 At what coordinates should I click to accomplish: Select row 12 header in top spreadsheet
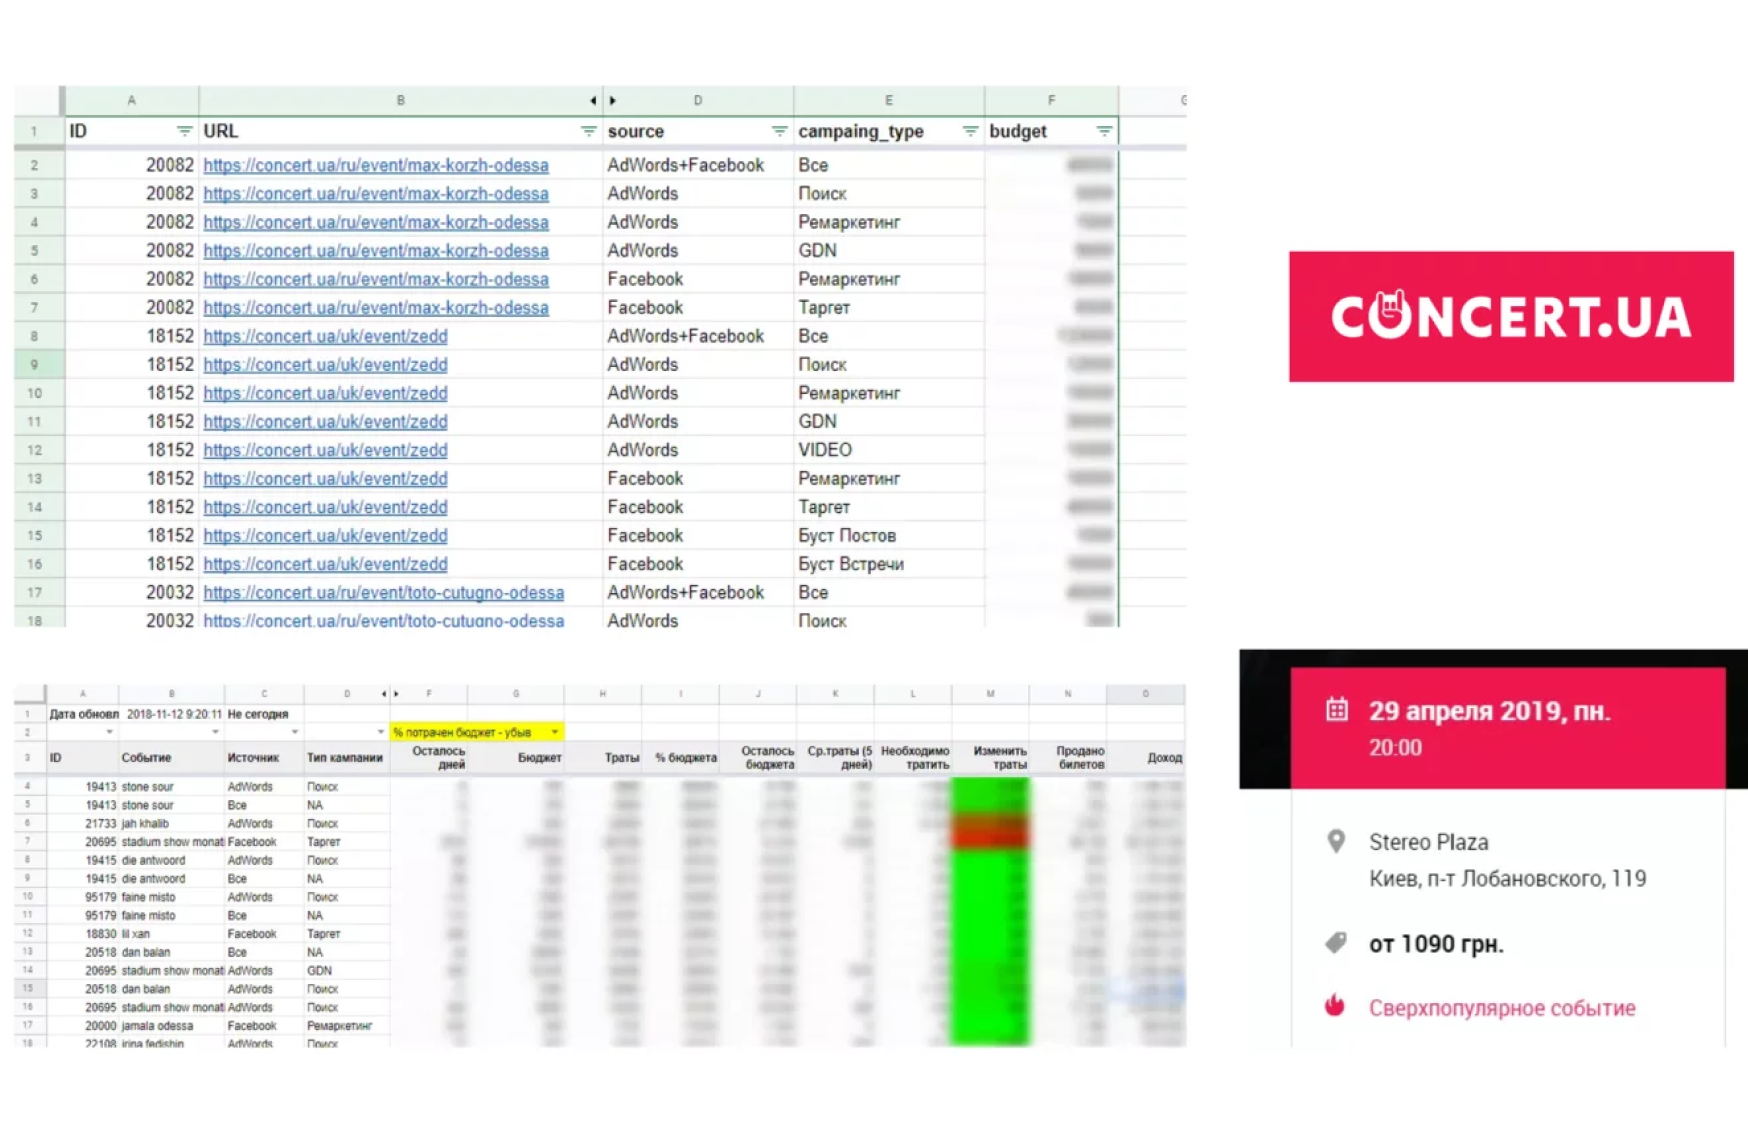(x=35, y=450)
